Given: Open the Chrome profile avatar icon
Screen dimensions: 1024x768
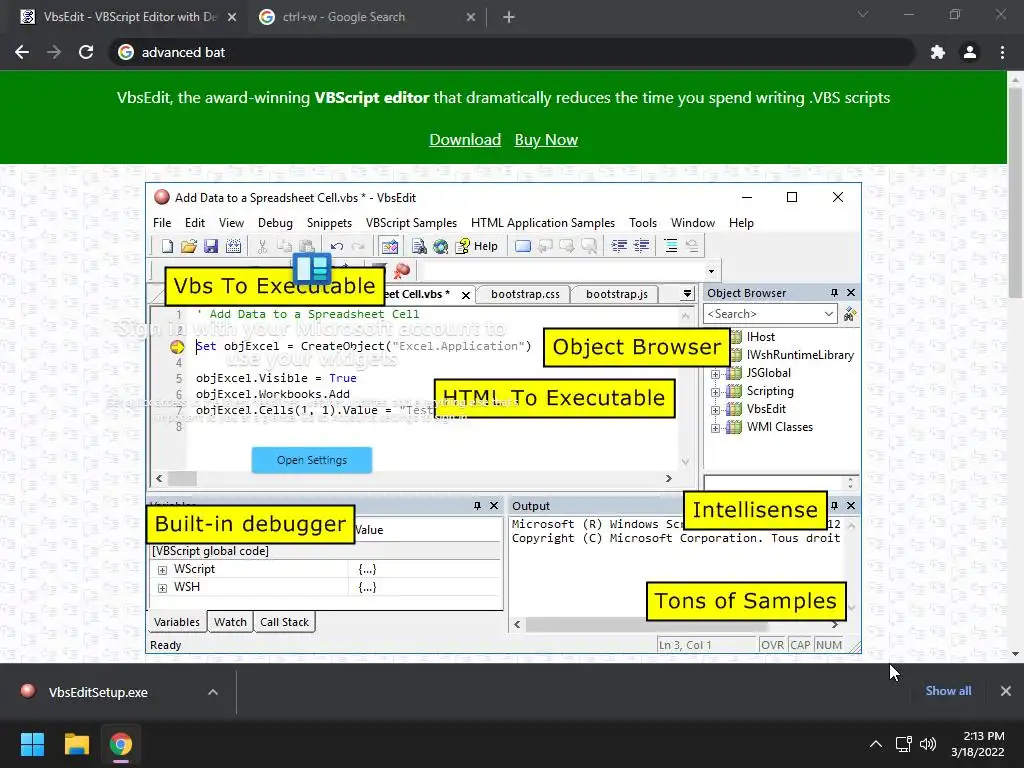Looking at the screenshot, I should click(970, 52).
